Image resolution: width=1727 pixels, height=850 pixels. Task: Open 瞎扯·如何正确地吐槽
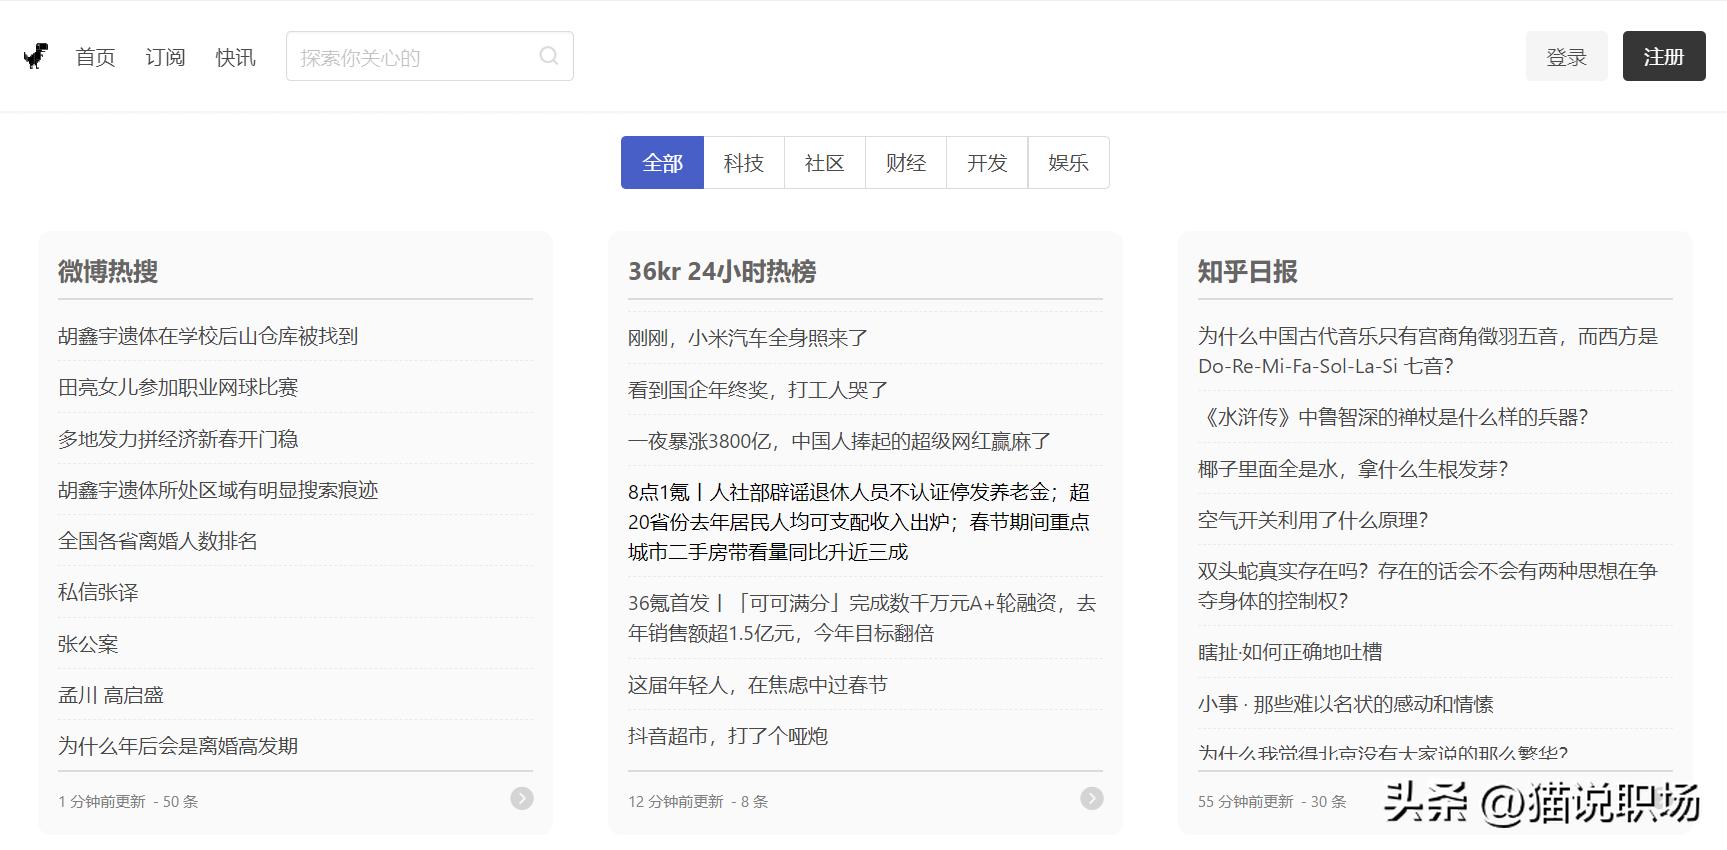[1290, 652]
